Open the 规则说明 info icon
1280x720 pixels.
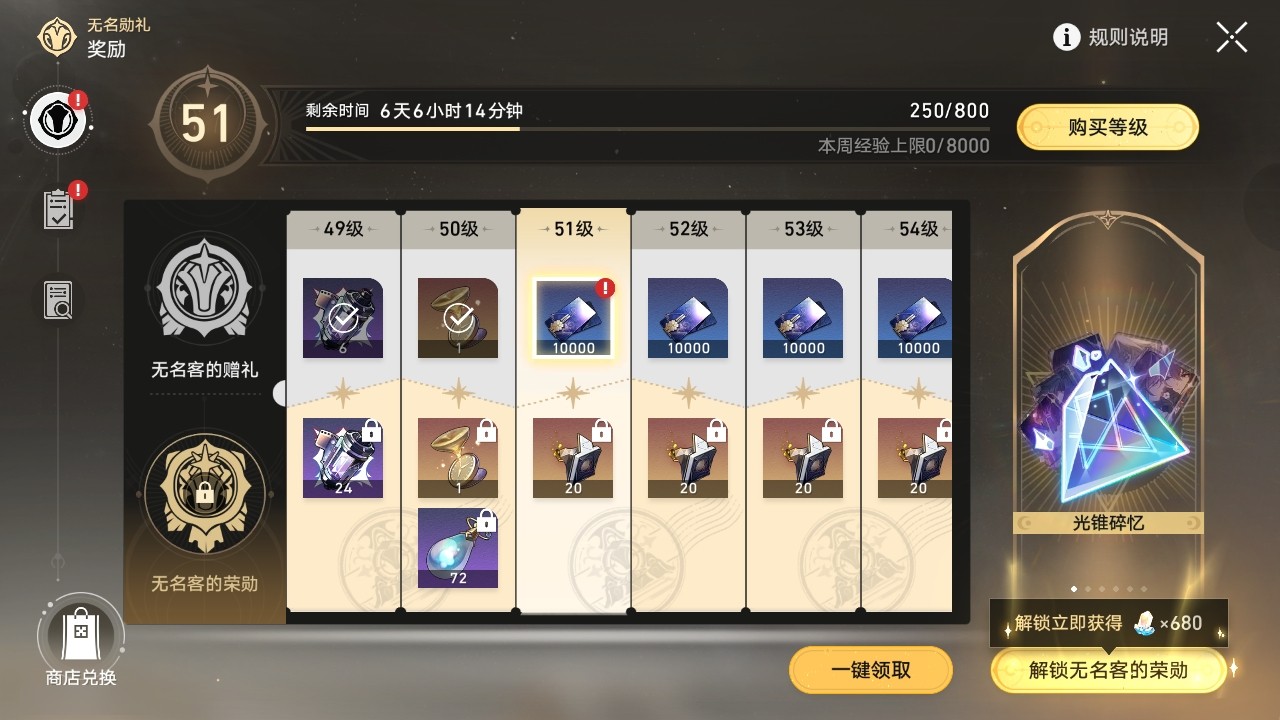point(1067,37)
